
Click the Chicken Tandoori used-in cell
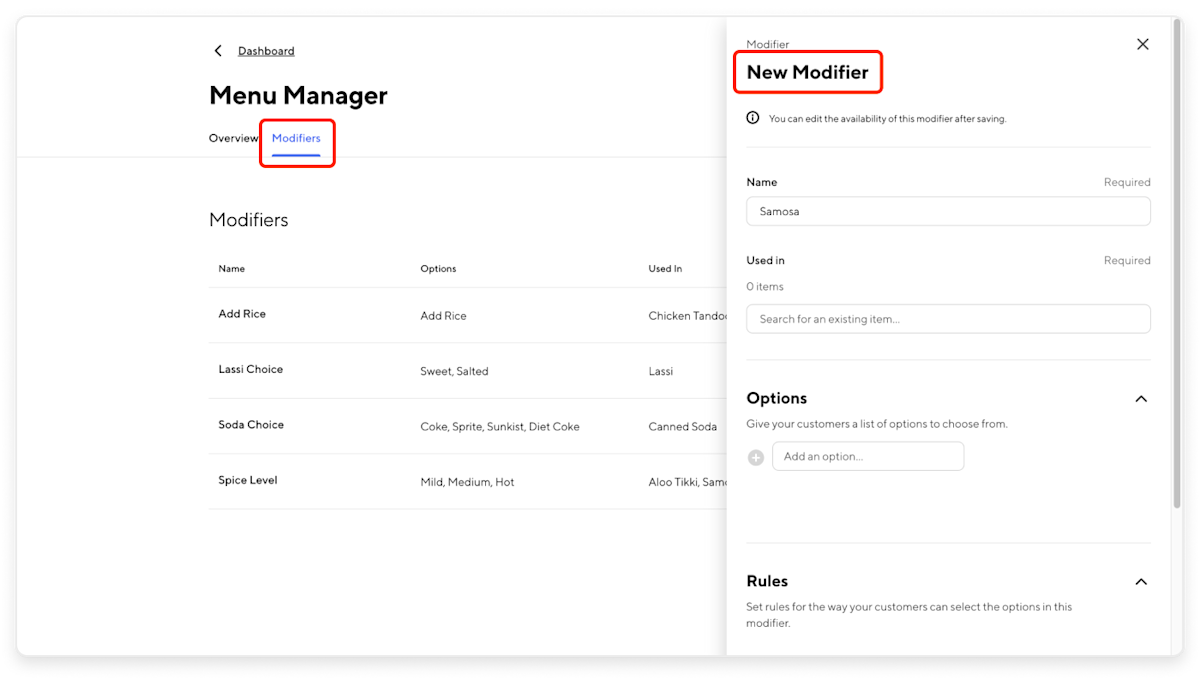[x=688, y=316]
